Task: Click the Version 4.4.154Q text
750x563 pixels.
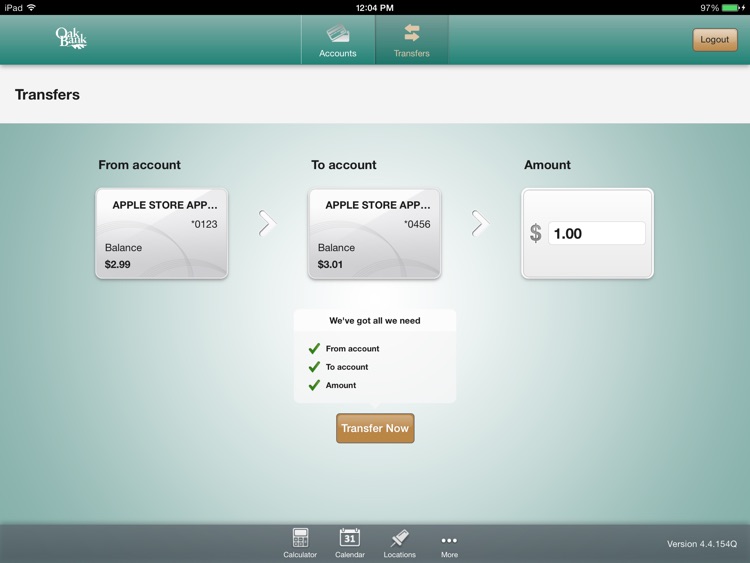Action: (x=702, y=544)
